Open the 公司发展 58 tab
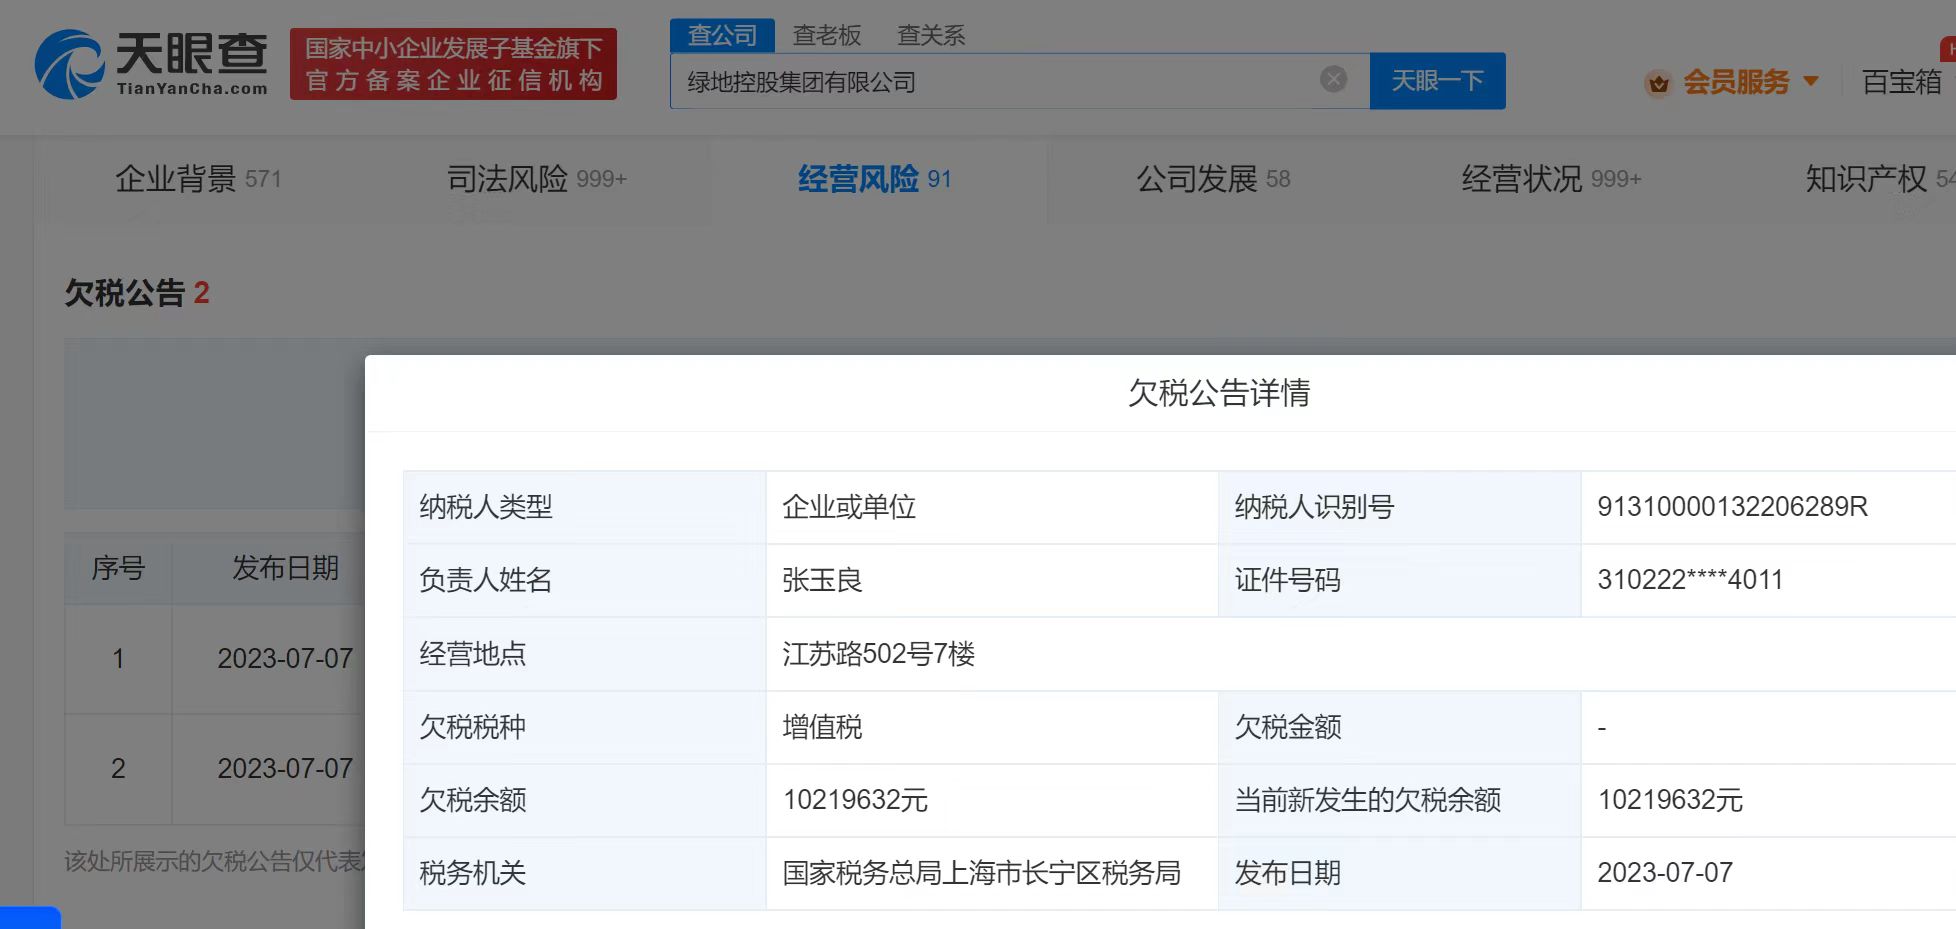This screenshot has width=1956, height=929. coord(1213,179)
